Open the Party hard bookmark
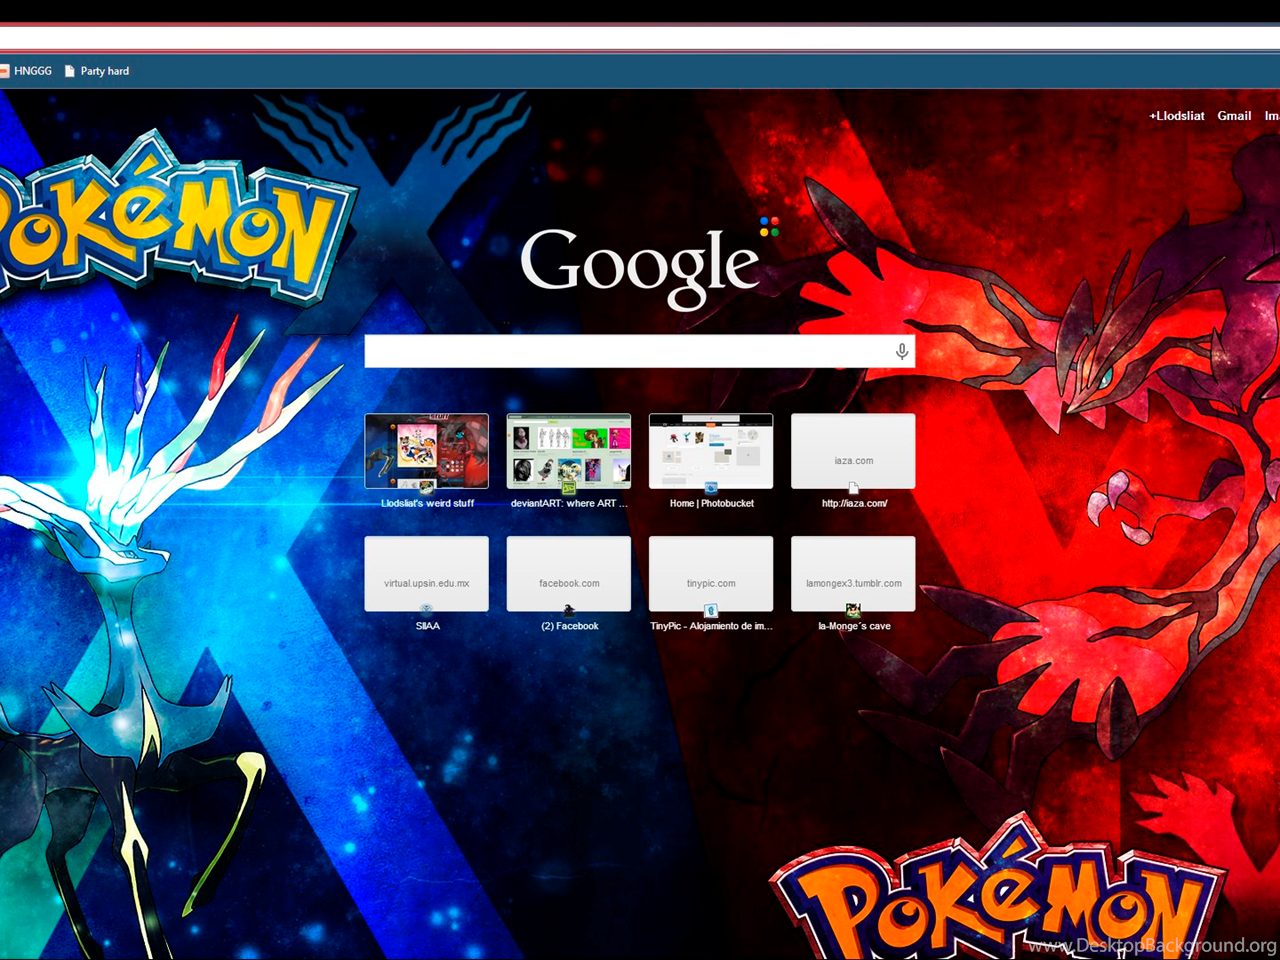The width and height of the screenshot is (1280, 960). 97,71
